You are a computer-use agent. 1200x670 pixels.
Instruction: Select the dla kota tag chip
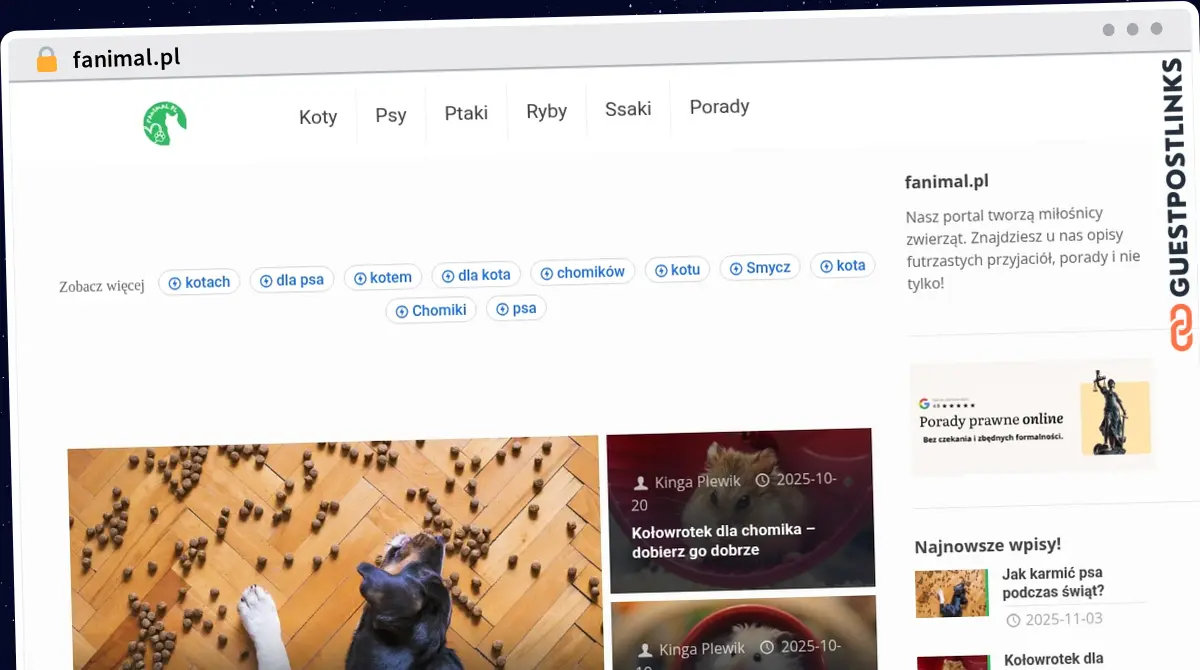coord(476,274)
